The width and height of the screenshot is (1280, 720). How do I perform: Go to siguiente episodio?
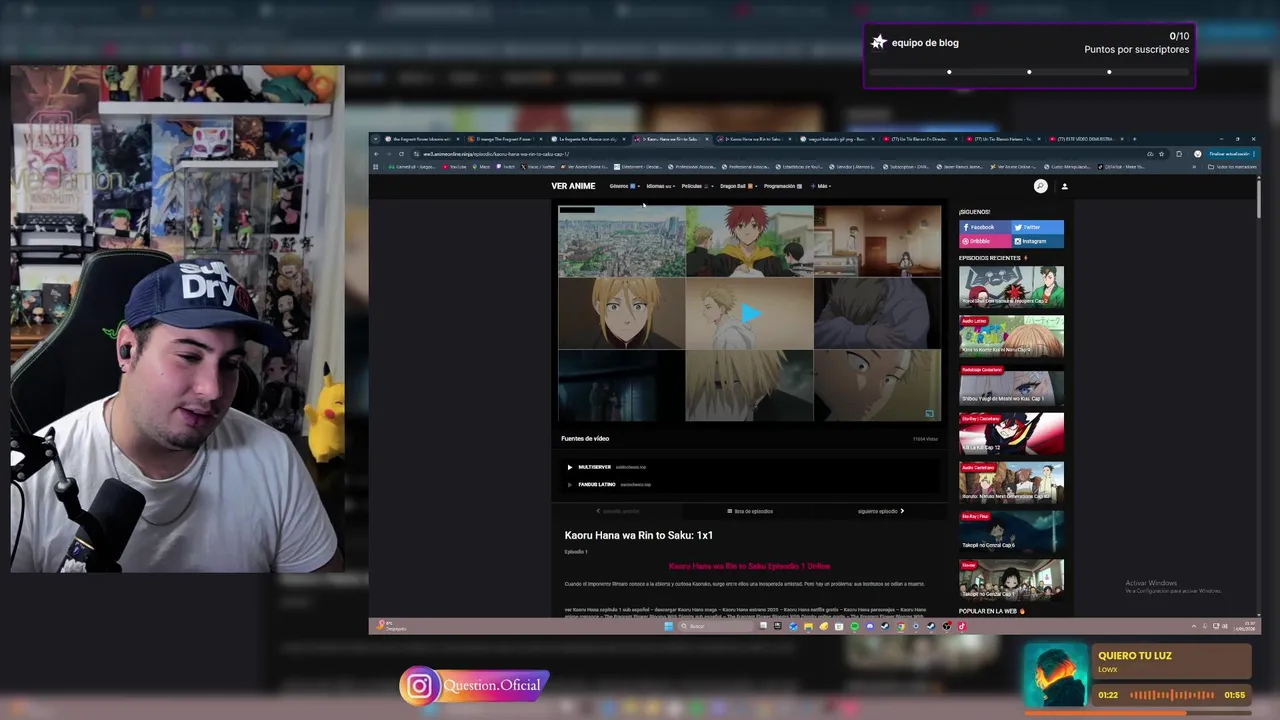[x=880, y=511]
